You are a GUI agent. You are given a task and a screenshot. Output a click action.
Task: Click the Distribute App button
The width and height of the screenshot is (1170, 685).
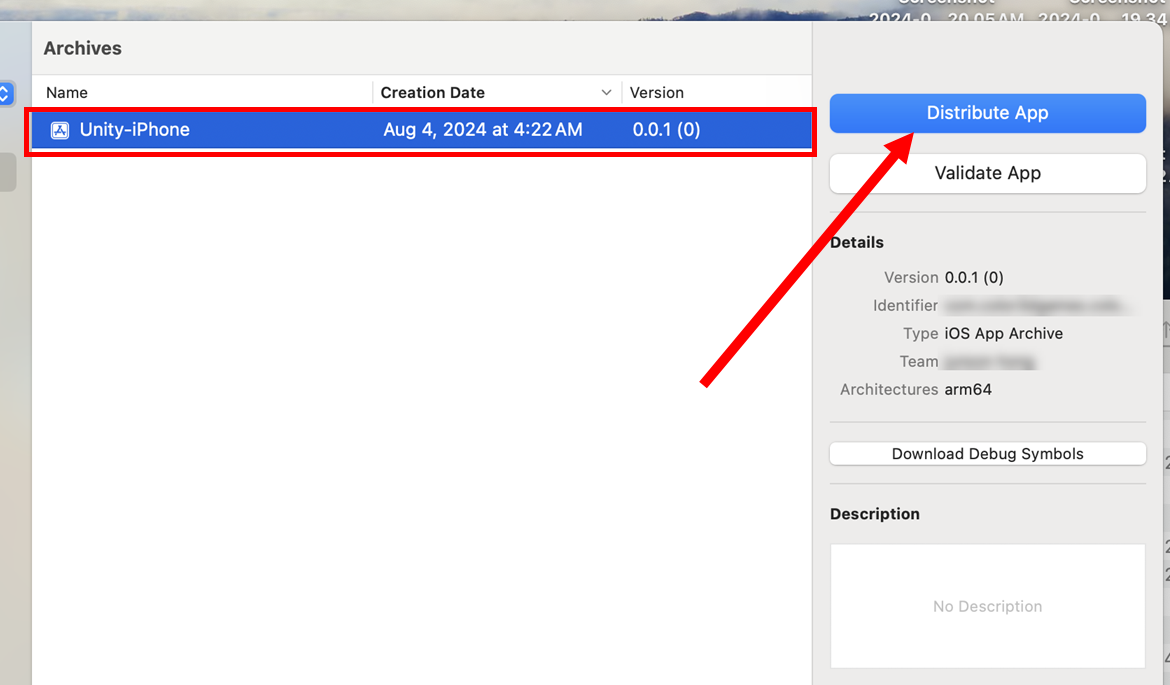coord(987,113)
